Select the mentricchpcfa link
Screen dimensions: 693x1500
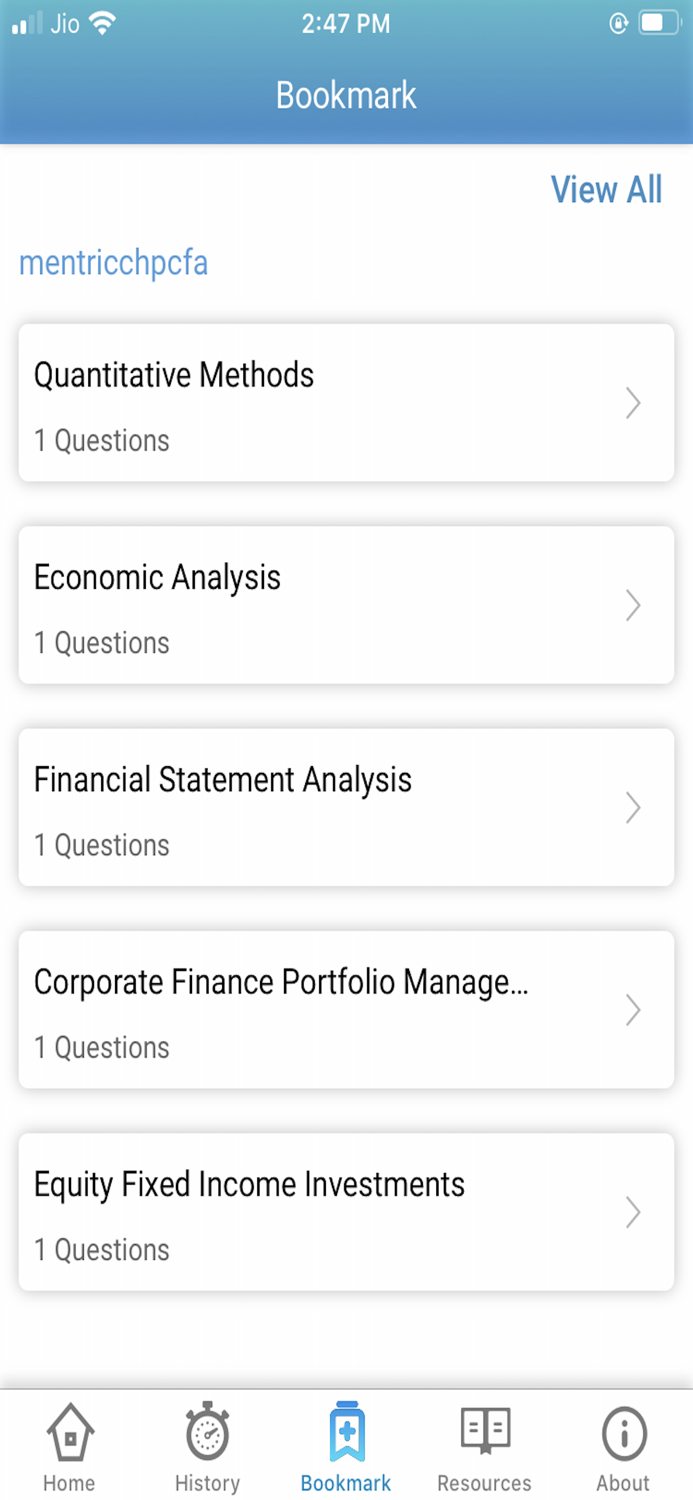click(113, 262)
